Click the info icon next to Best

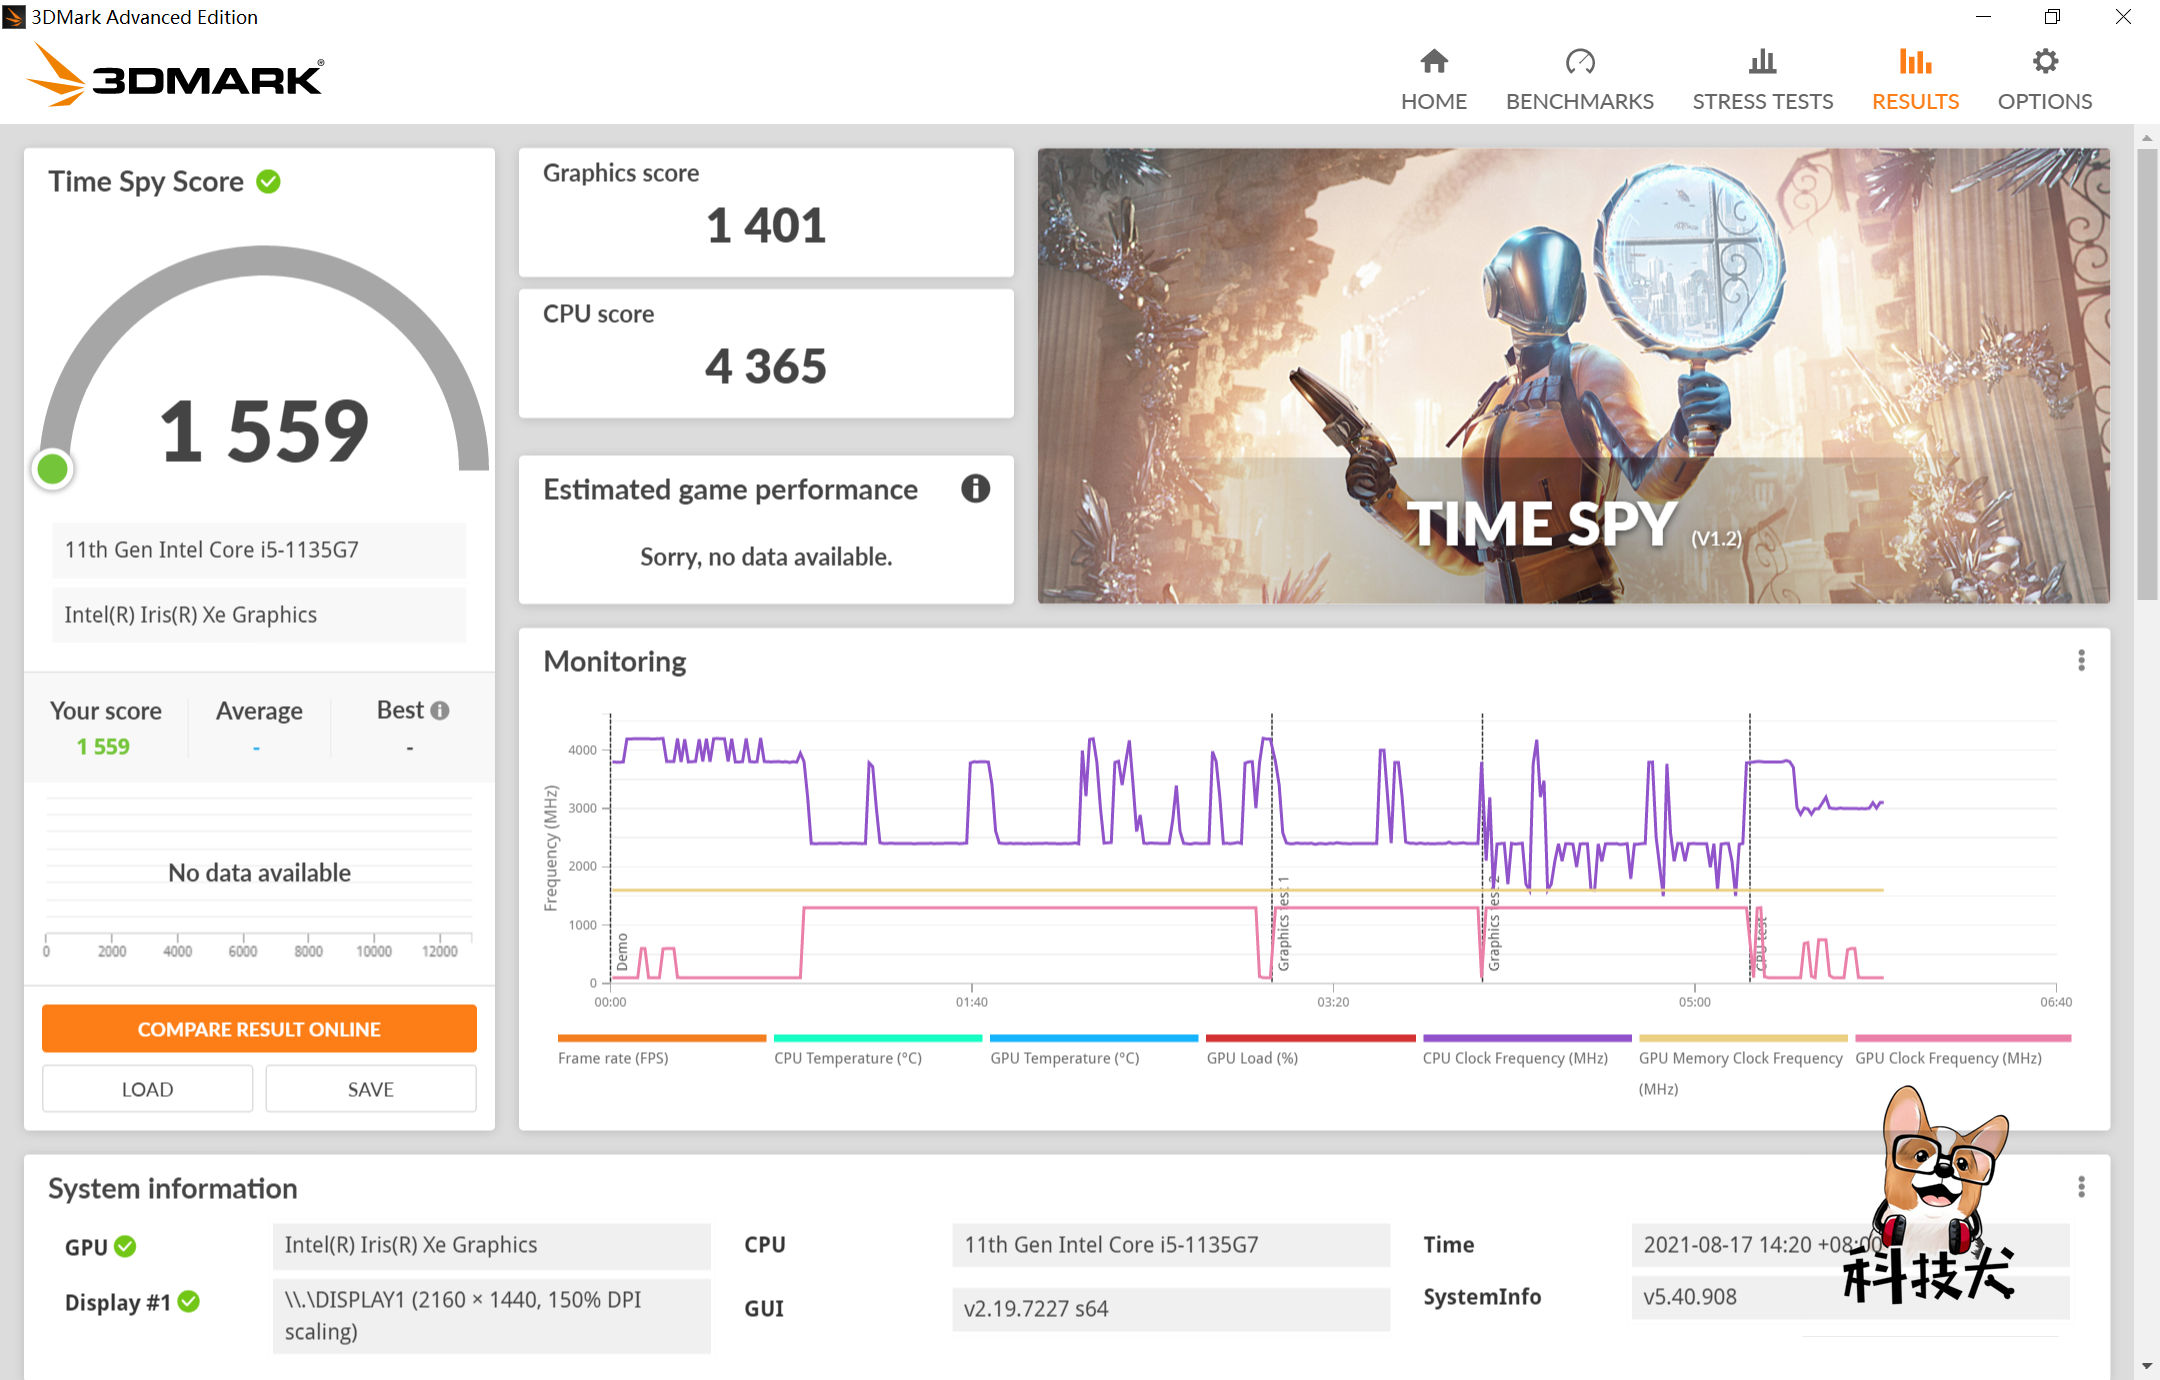(x=440, y=711)
